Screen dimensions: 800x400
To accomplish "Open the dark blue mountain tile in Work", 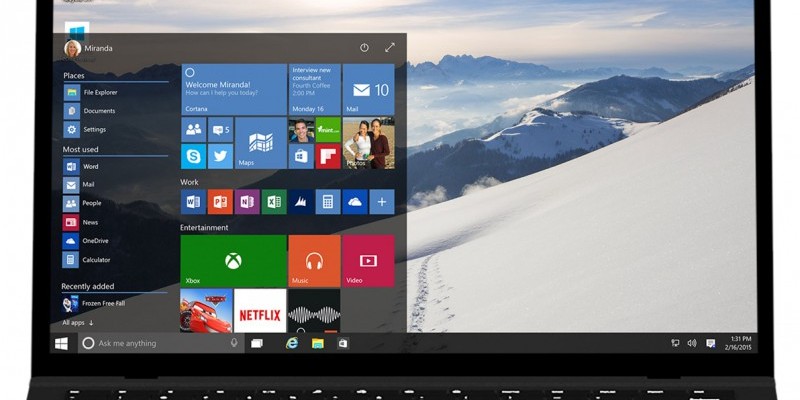I will pyautogui.click(x=301, y=202).
